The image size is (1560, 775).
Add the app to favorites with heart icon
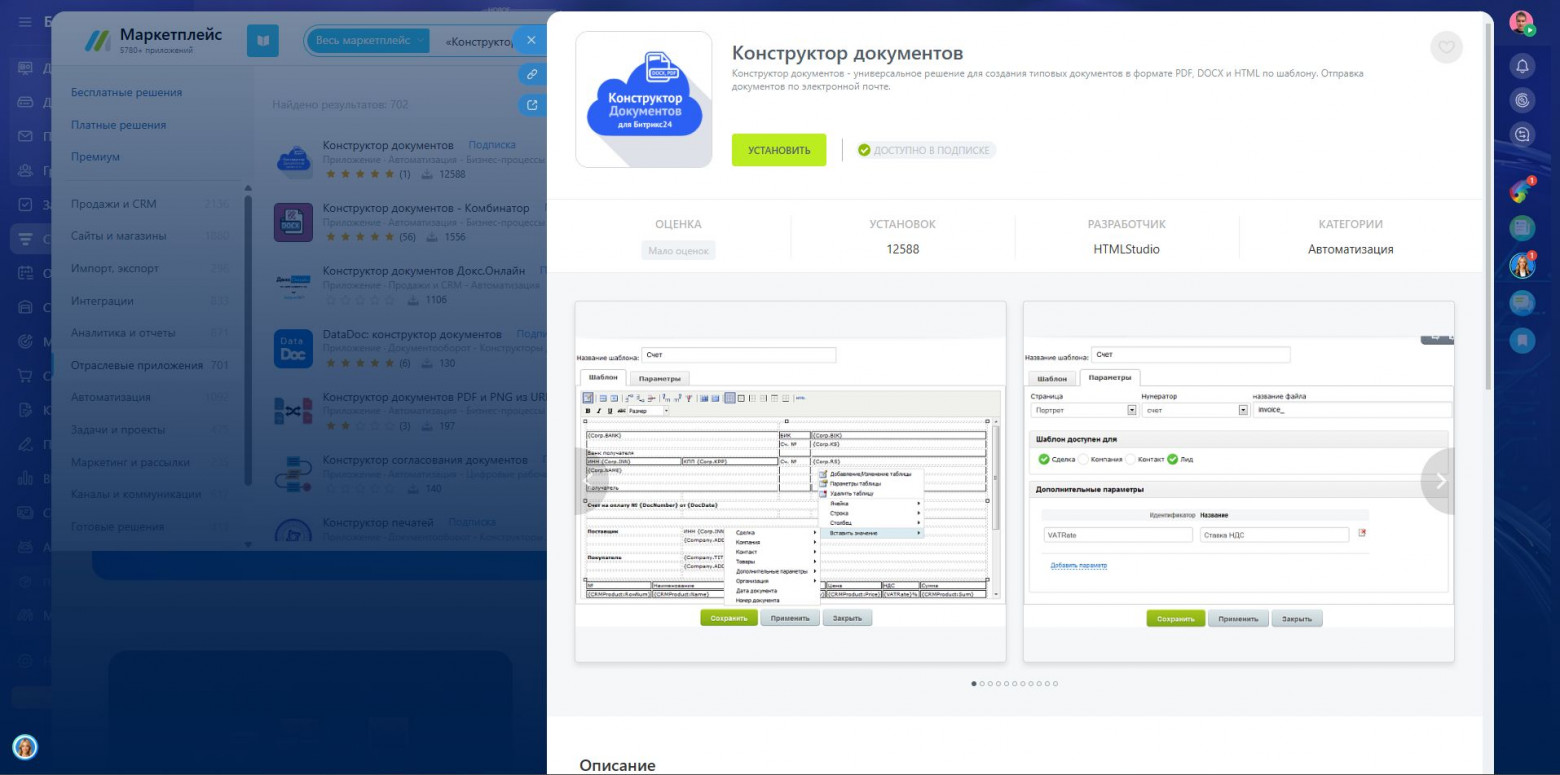(1446, 47)
